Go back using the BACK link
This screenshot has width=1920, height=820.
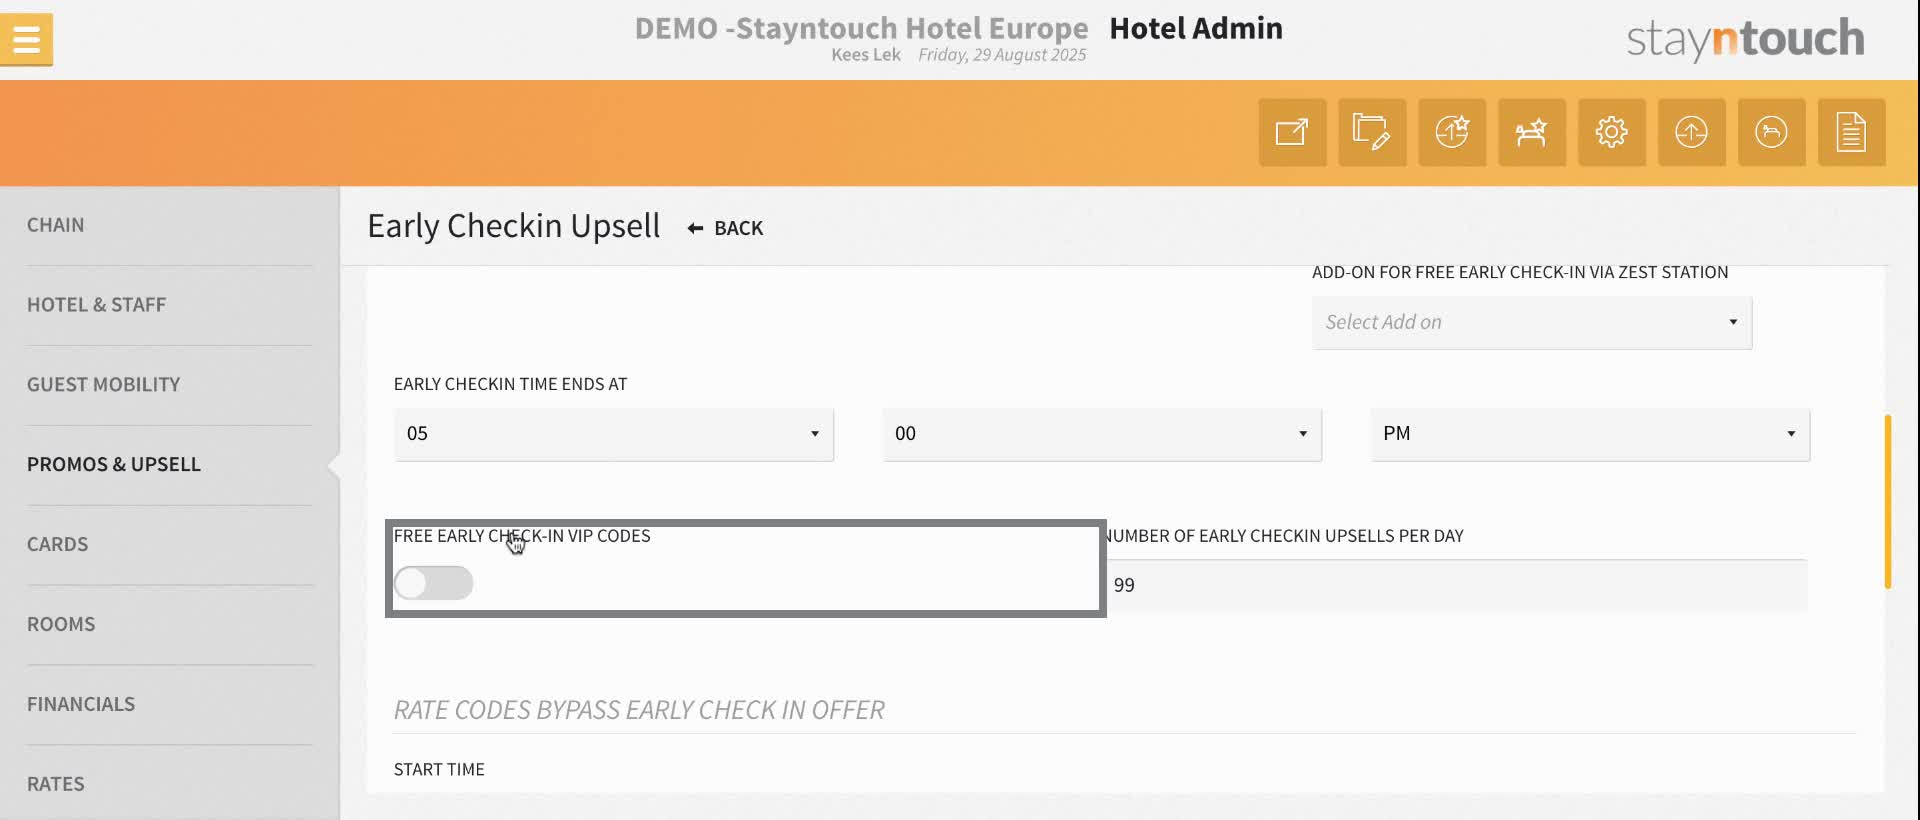(x=725, y=228)
